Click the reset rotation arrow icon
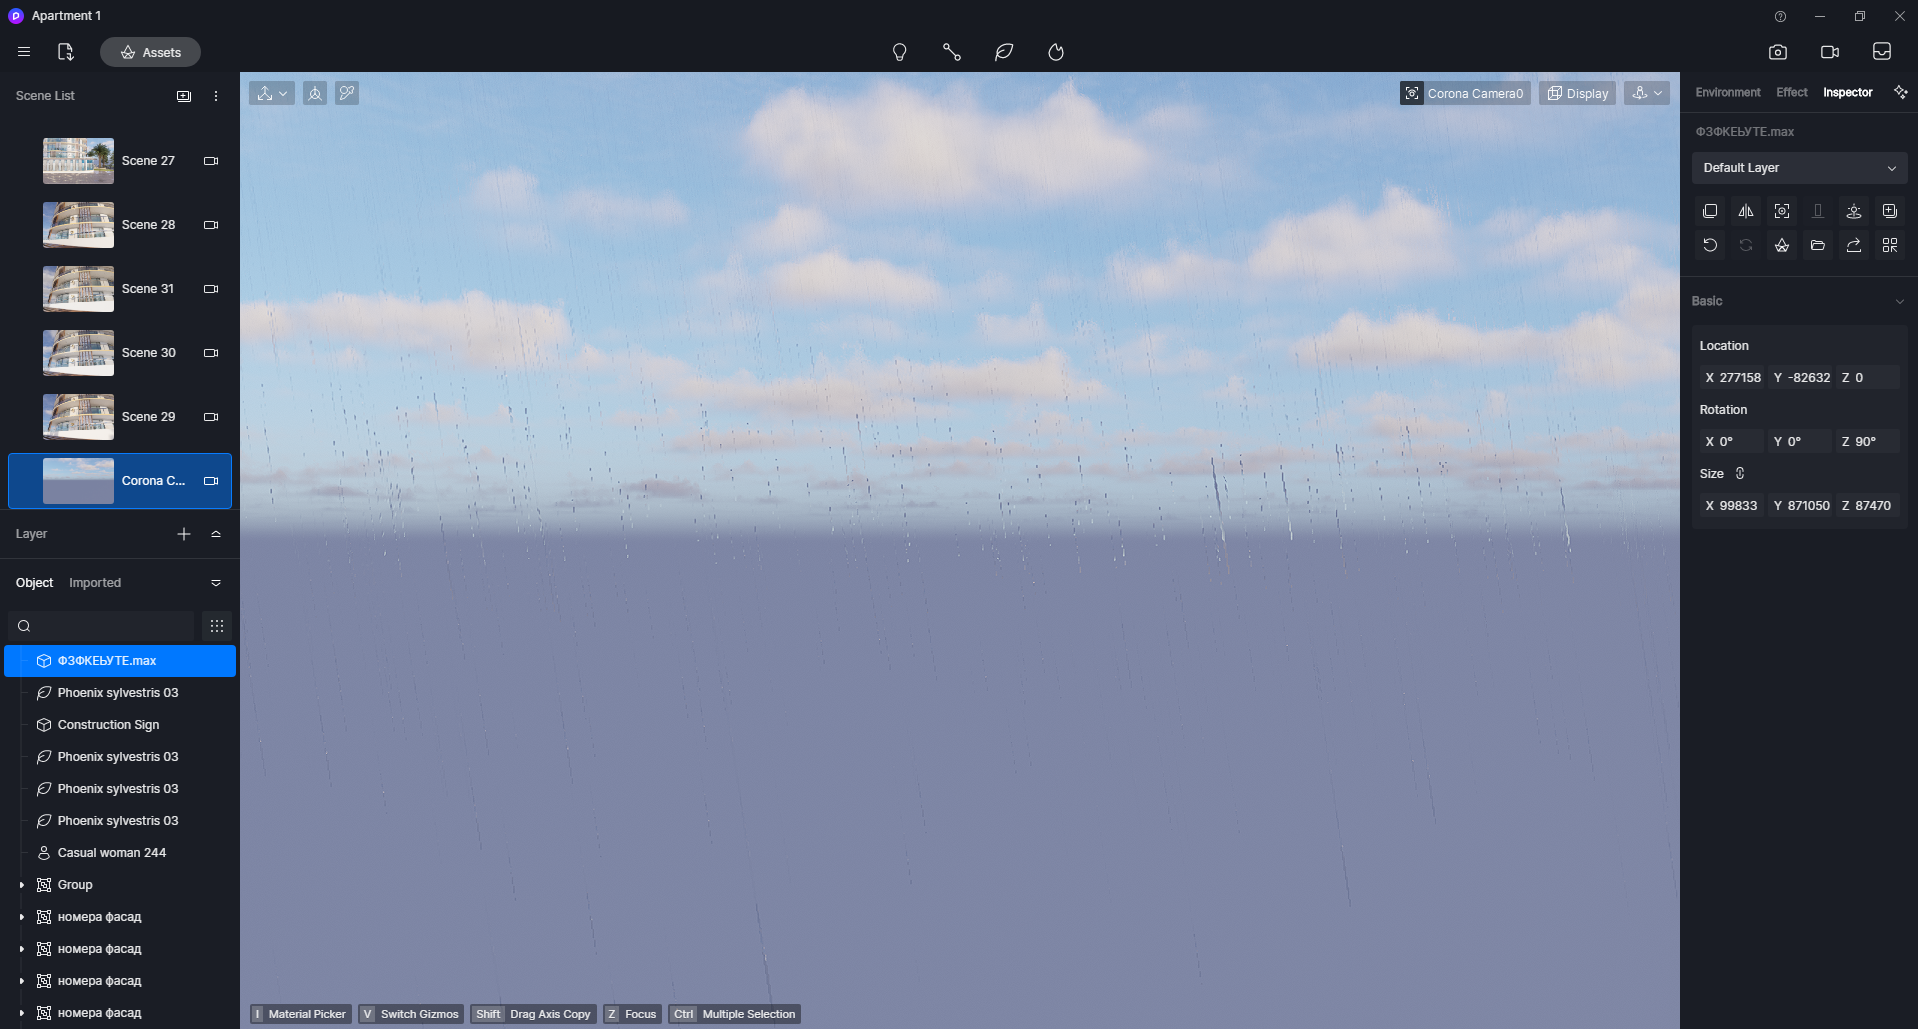Viewport: 1918px width, 1029px height. [1709, 245]
